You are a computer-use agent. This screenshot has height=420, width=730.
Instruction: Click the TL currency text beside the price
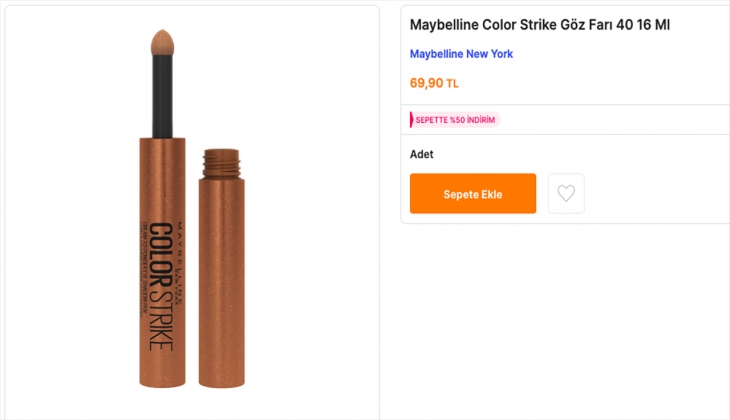(x=453, y=84)
